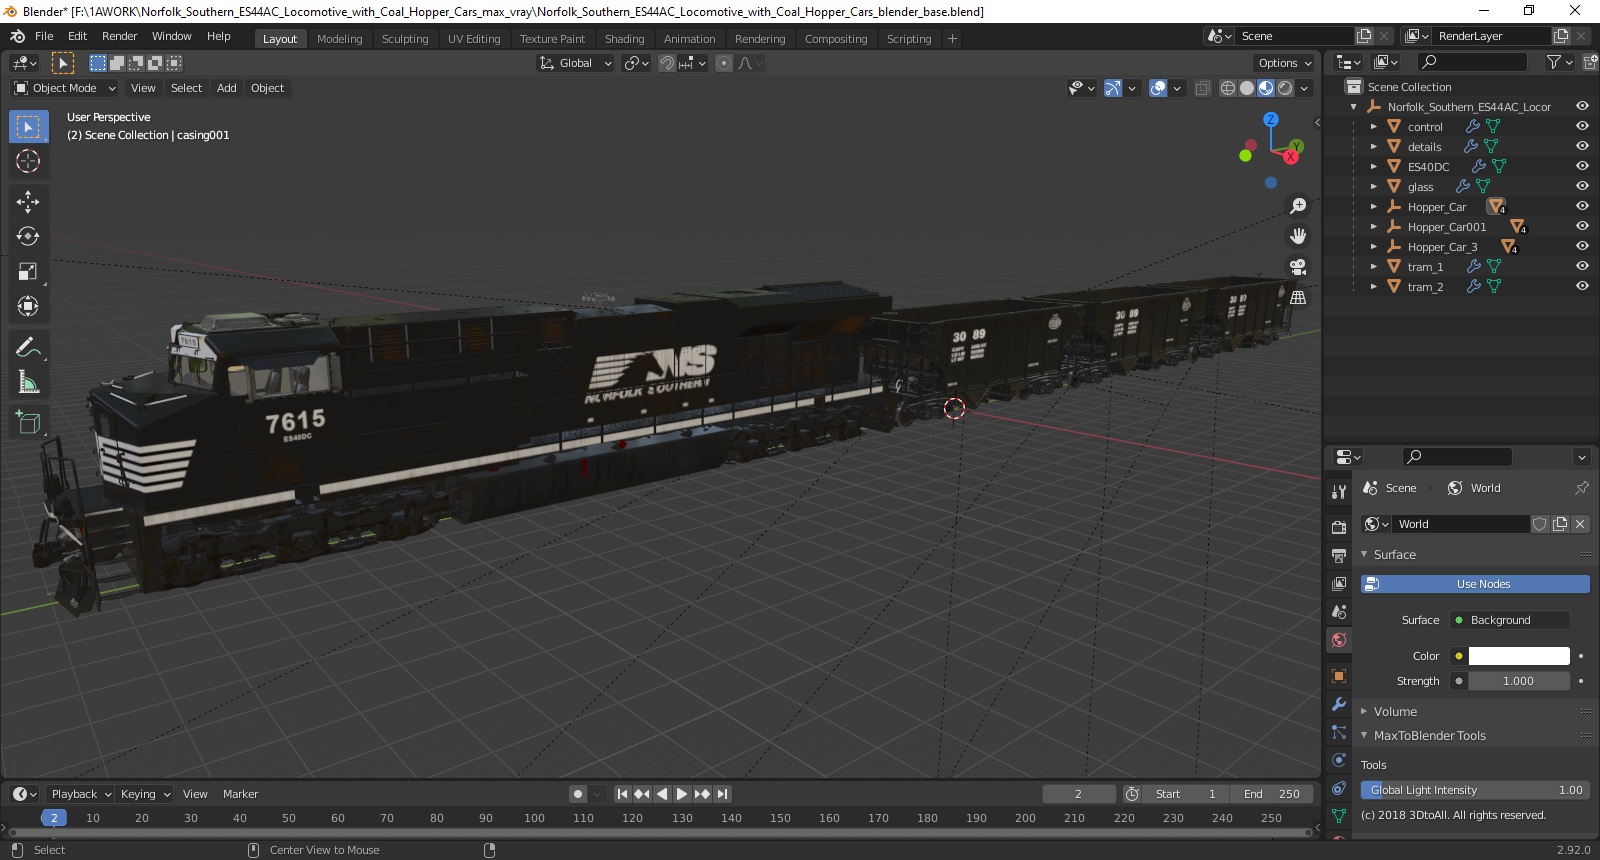Open the File menu
Image resolution: width=1600 pixels, height=860 pixels.
pos(44,36)
